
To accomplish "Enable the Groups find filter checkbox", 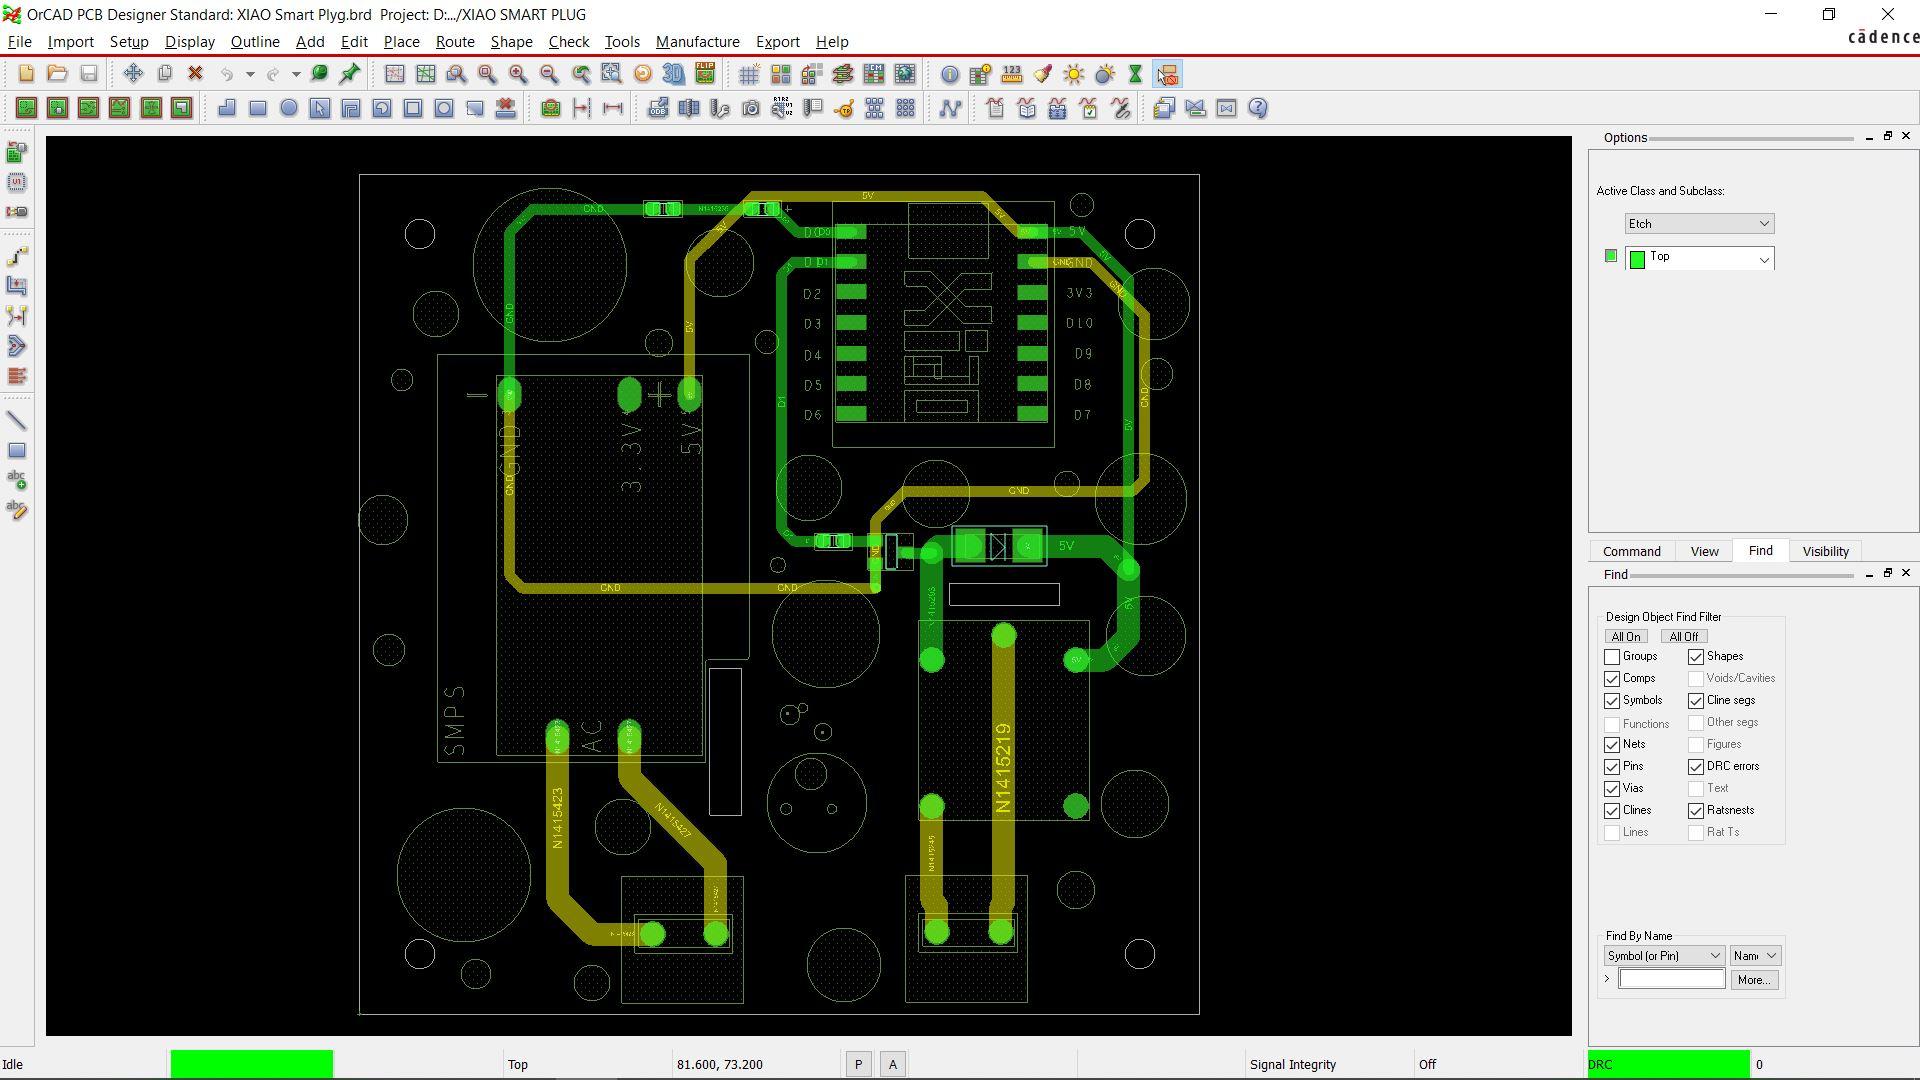I will coord(1612,657).
